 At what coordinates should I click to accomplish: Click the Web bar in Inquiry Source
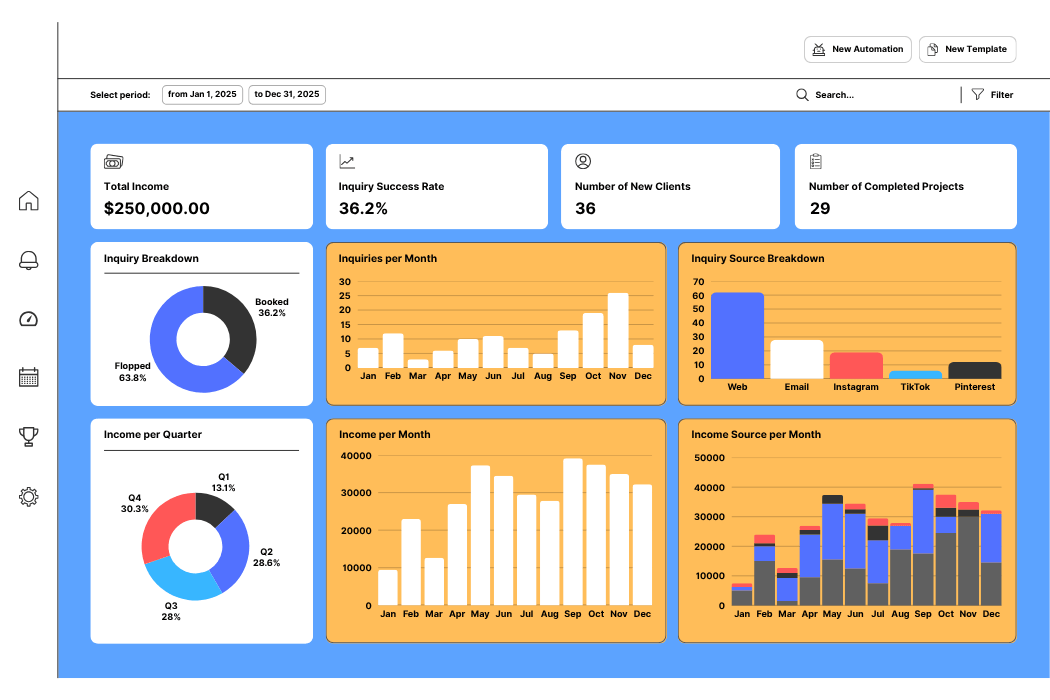[737, 335]
